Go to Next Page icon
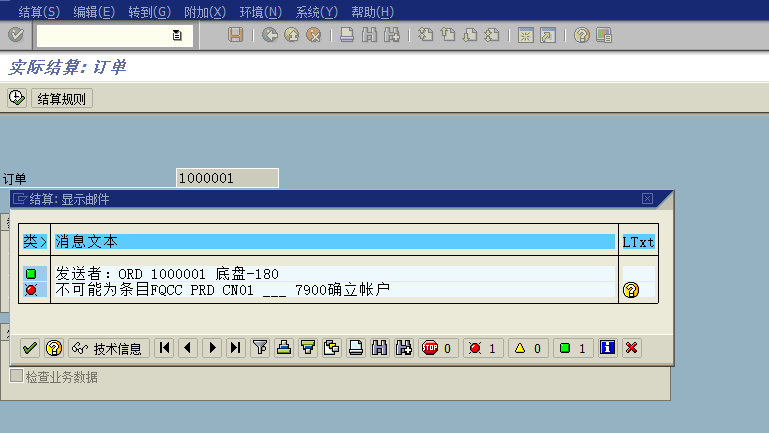Screen dimensions: 769x433 (470, 35)
